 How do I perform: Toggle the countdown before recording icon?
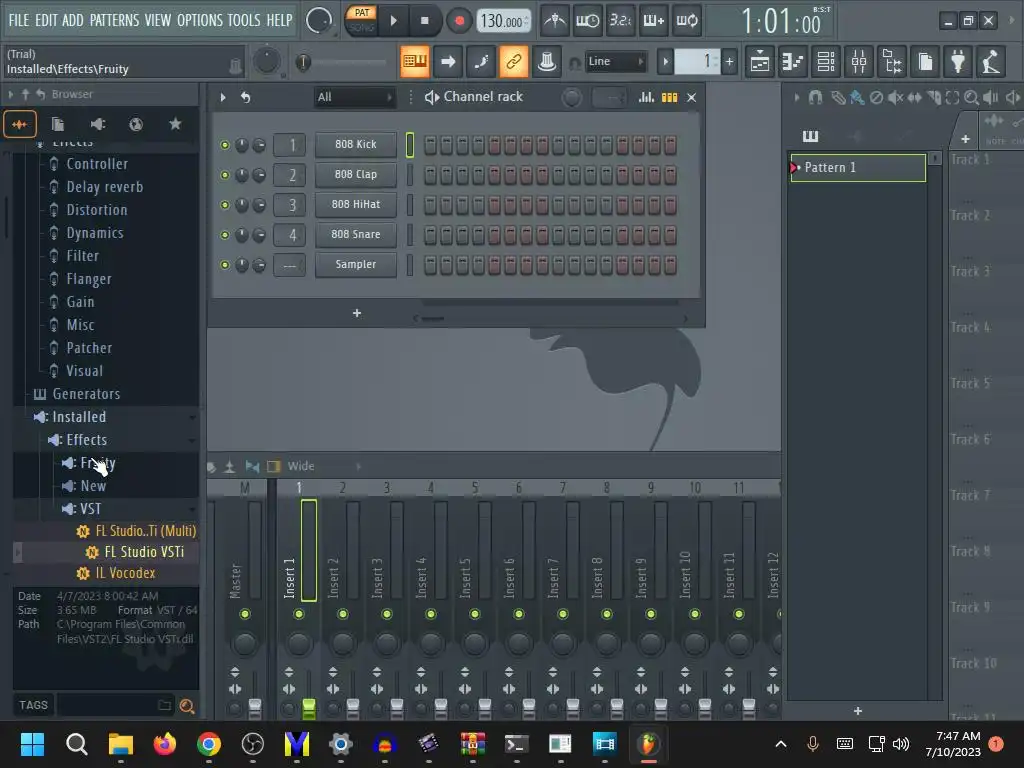[620, 21]
